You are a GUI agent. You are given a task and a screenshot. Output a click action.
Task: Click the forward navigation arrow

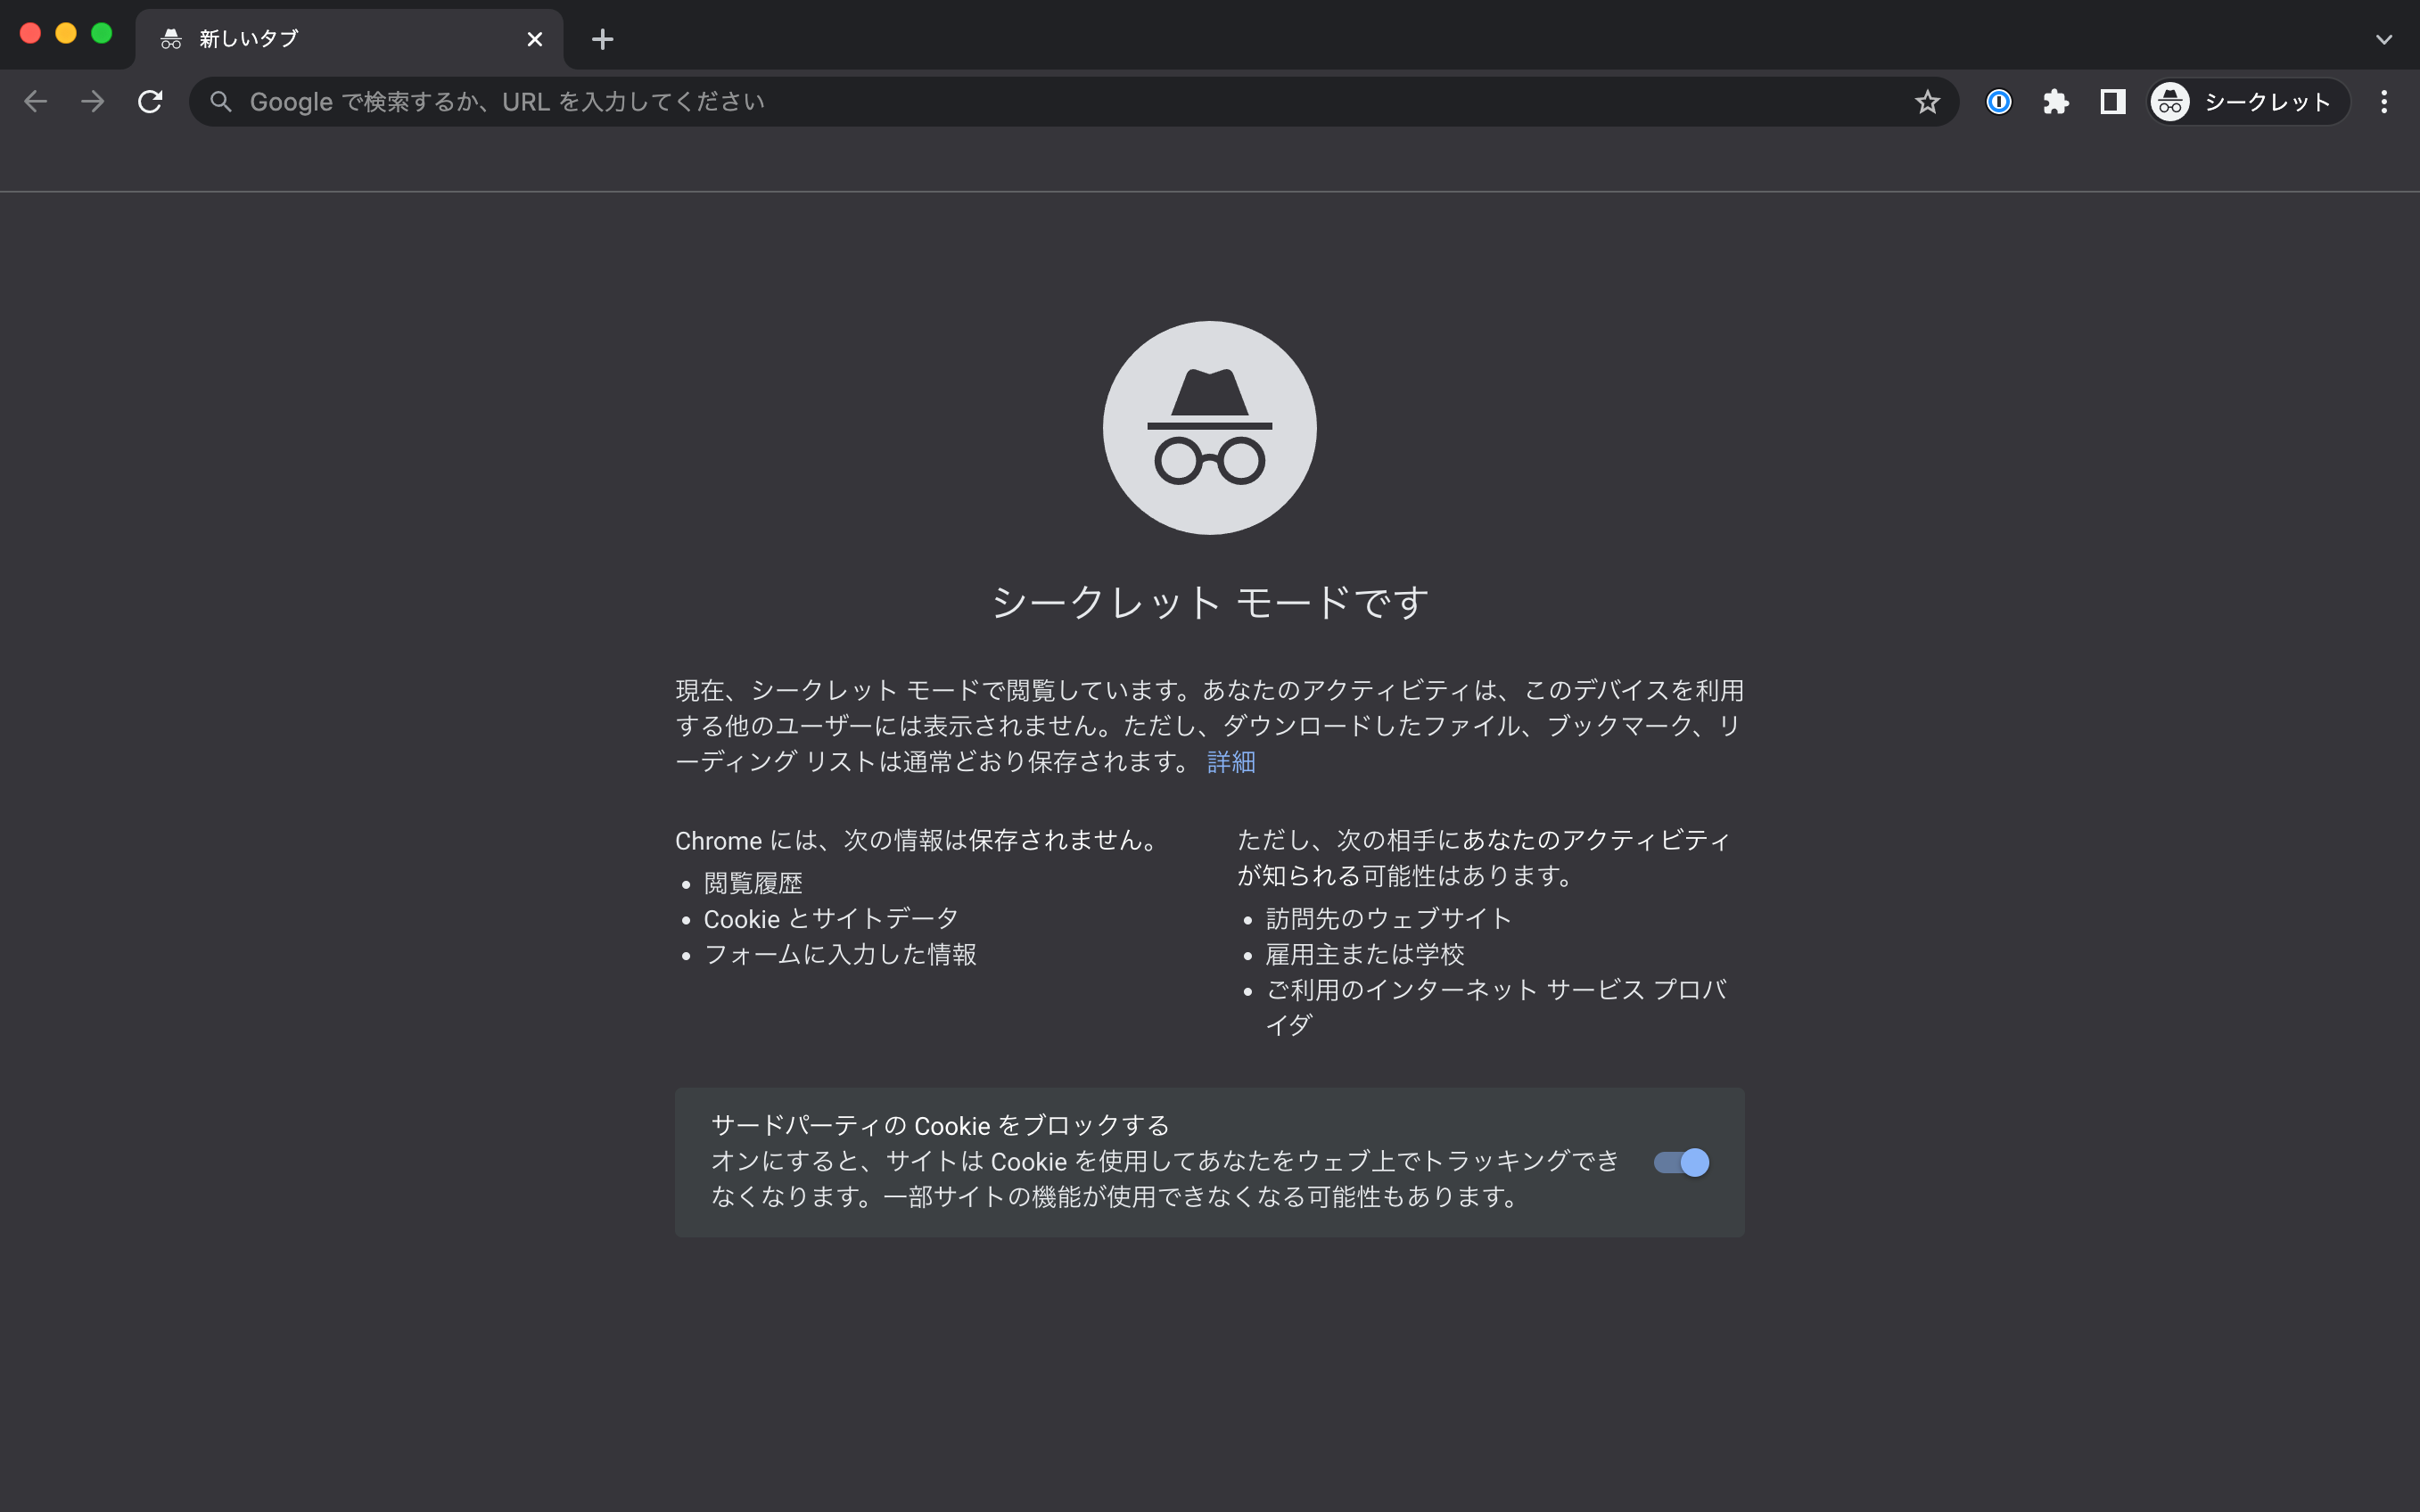click(x=93, y=101)
